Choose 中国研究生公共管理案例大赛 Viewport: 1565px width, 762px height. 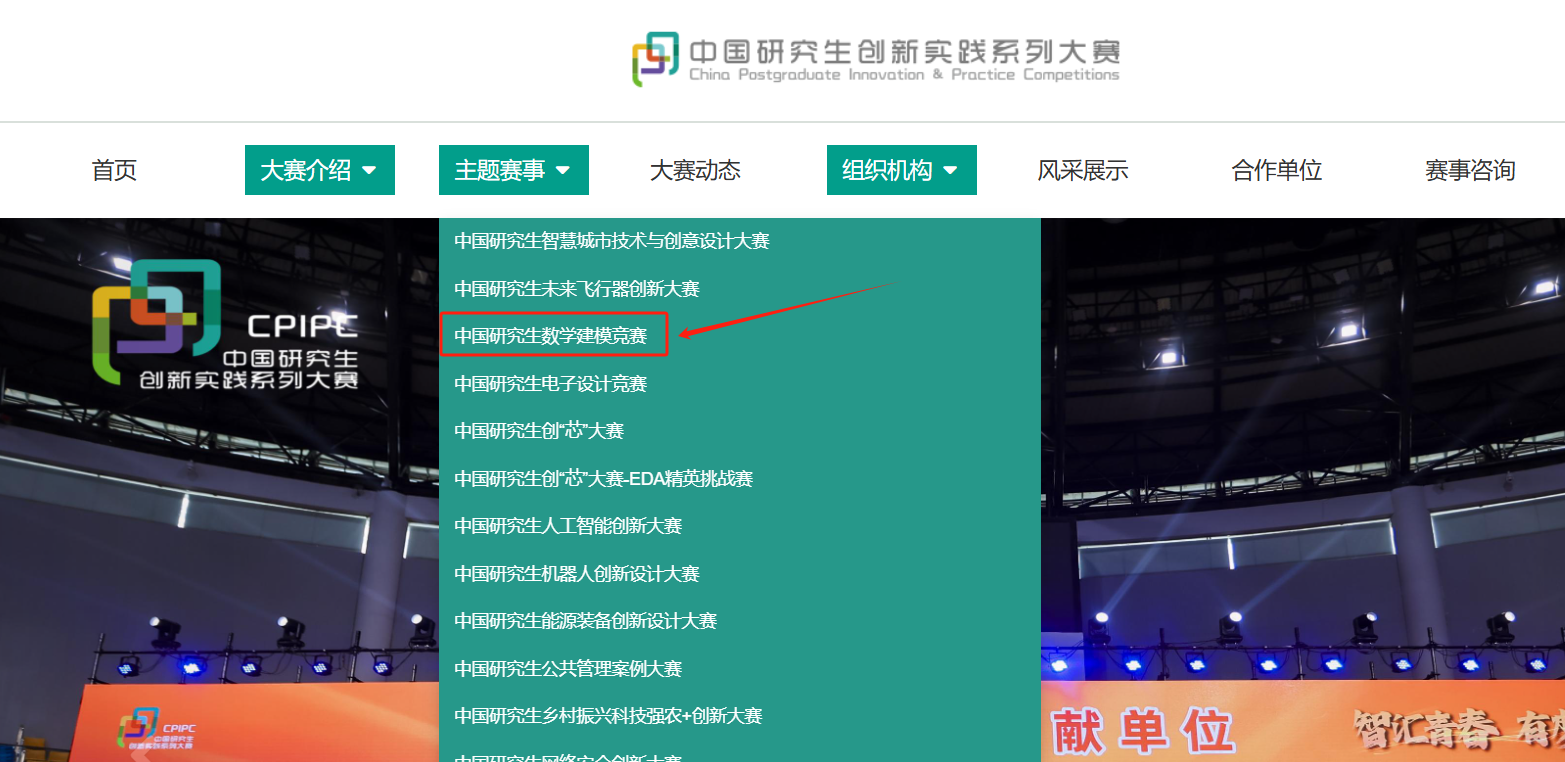click(x=568, y=668)
